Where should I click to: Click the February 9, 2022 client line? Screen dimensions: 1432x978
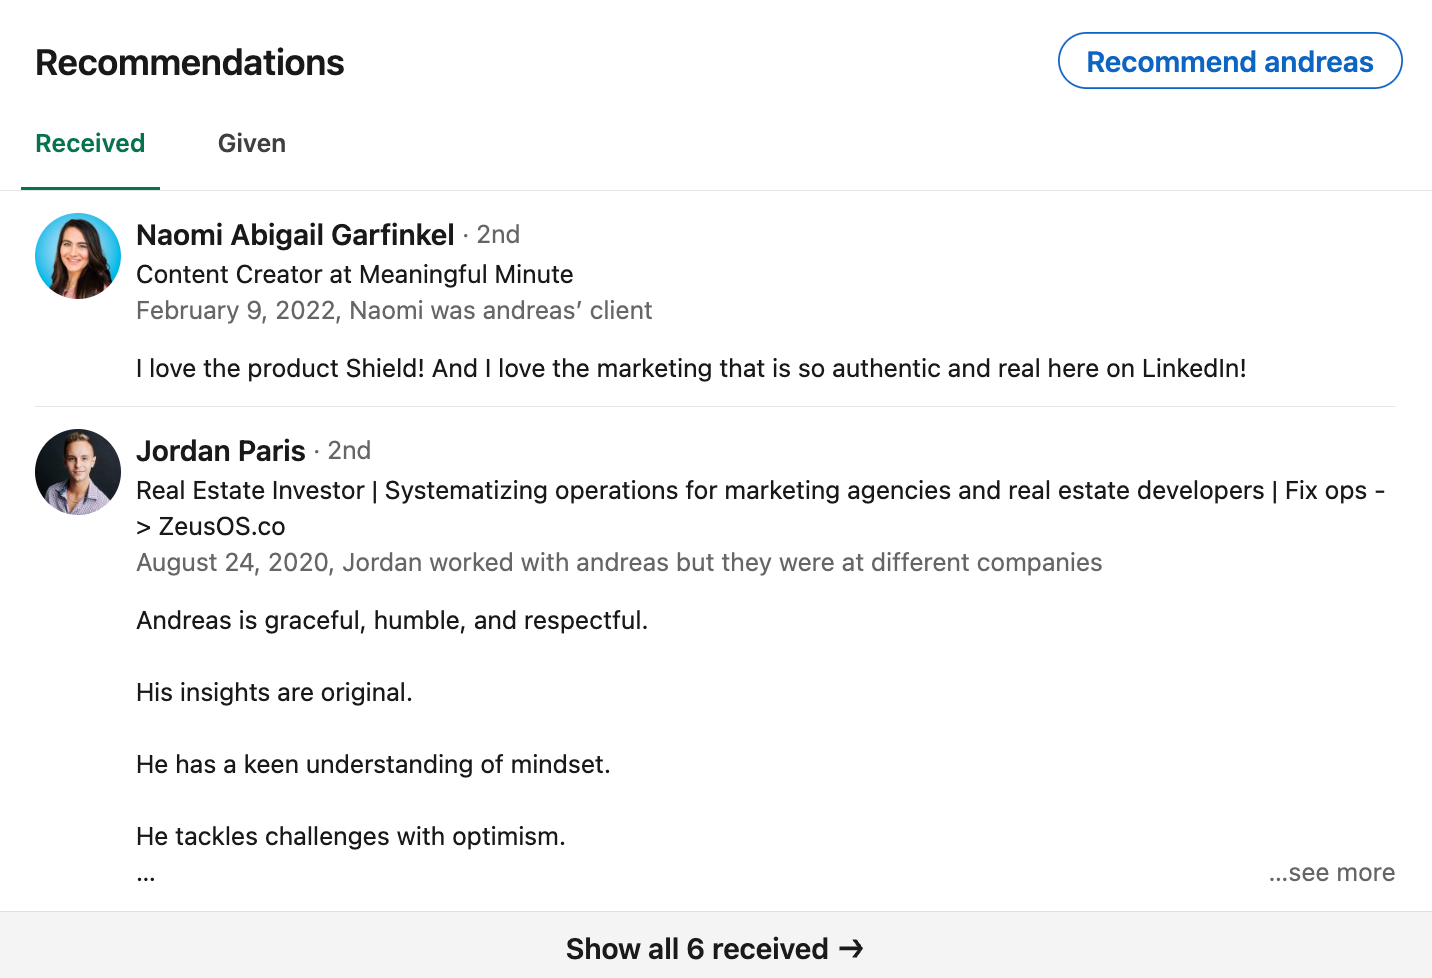pos(394,311)
